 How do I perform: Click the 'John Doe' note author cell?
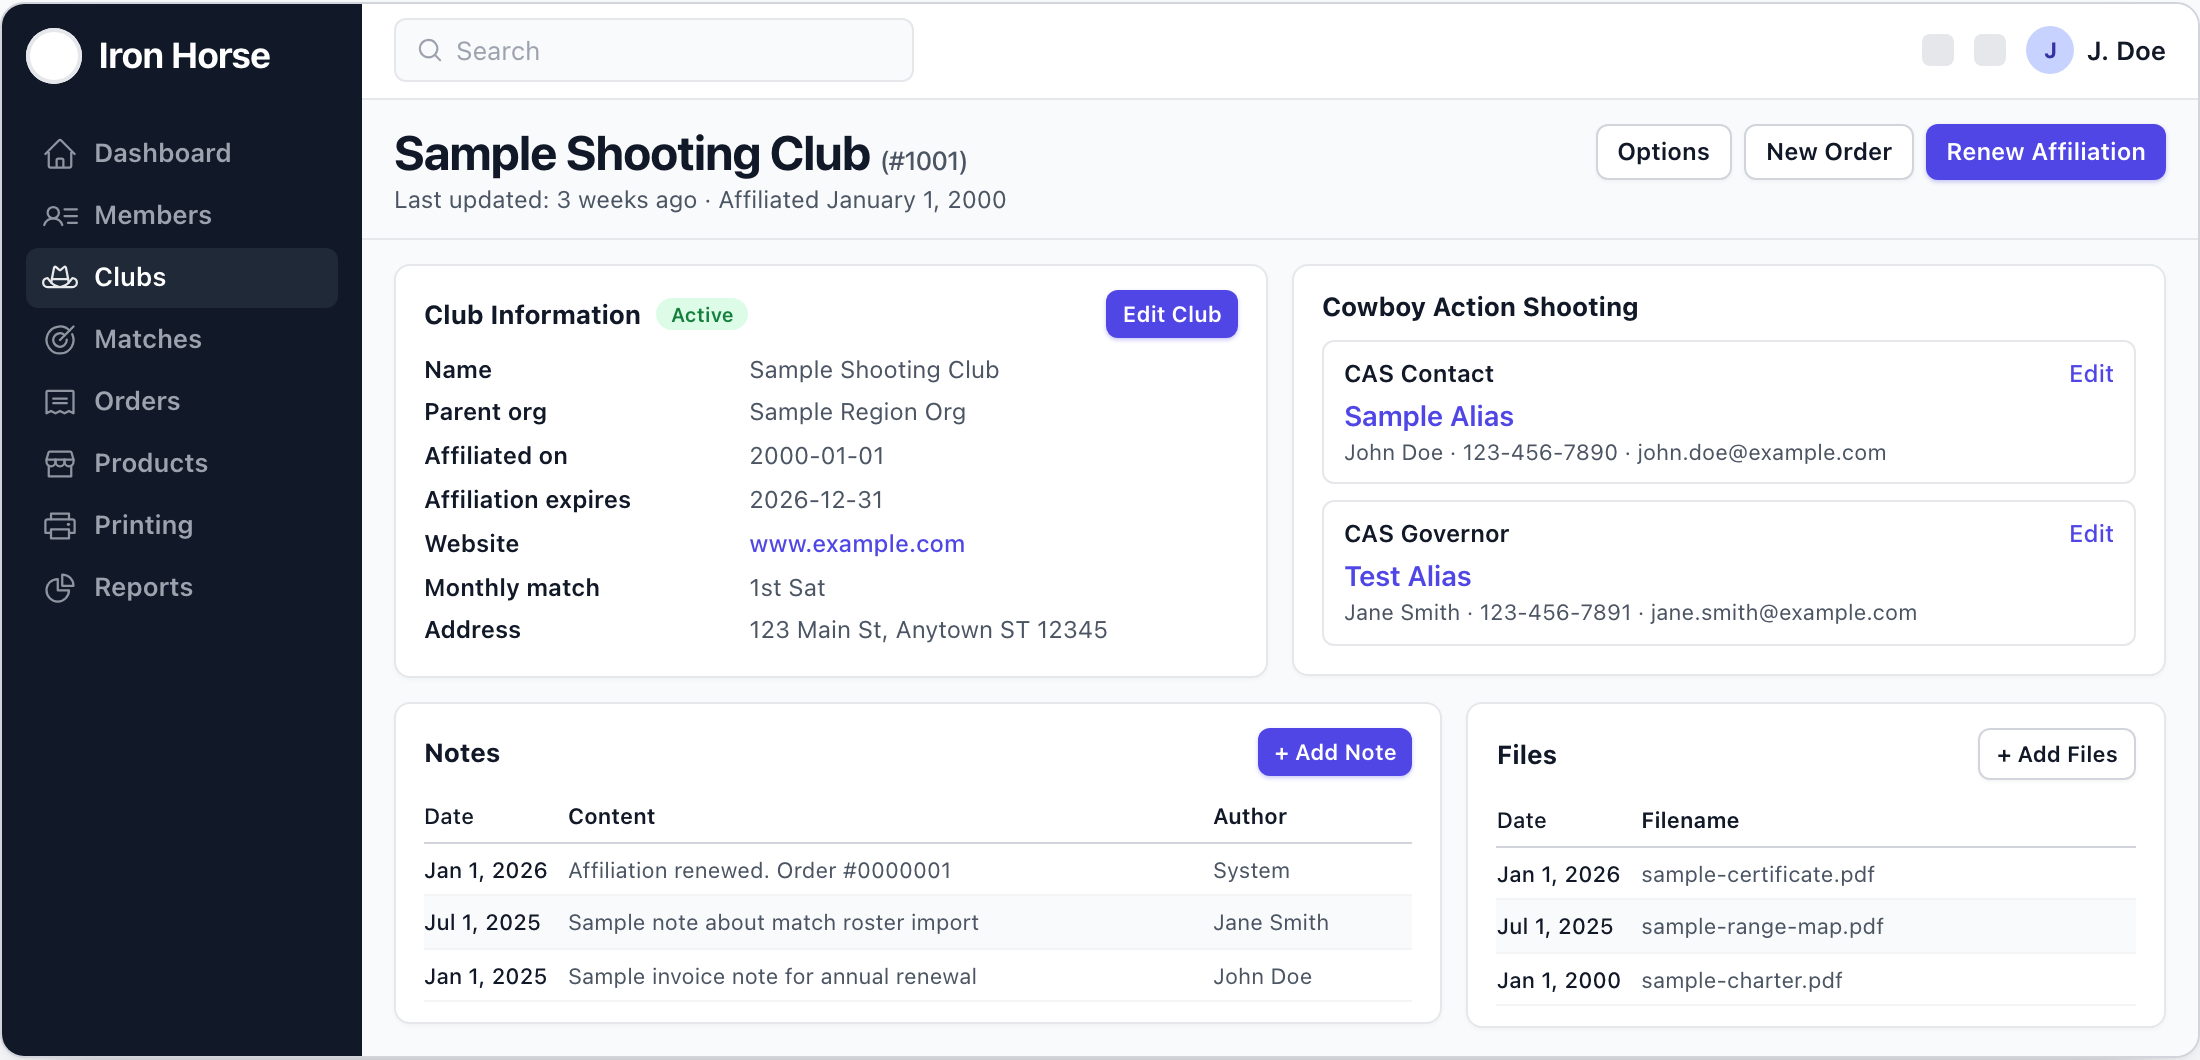1262,976
